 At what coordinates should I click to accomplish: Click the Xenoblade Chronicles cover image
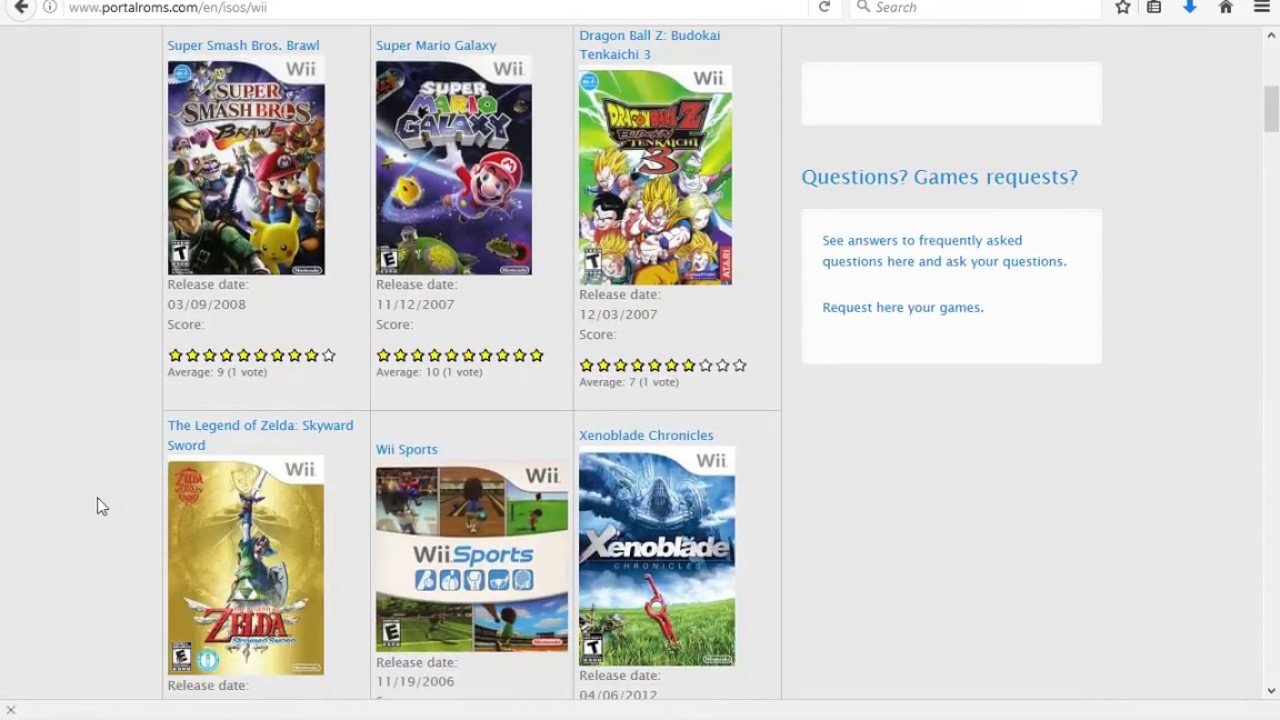point(656,557)
